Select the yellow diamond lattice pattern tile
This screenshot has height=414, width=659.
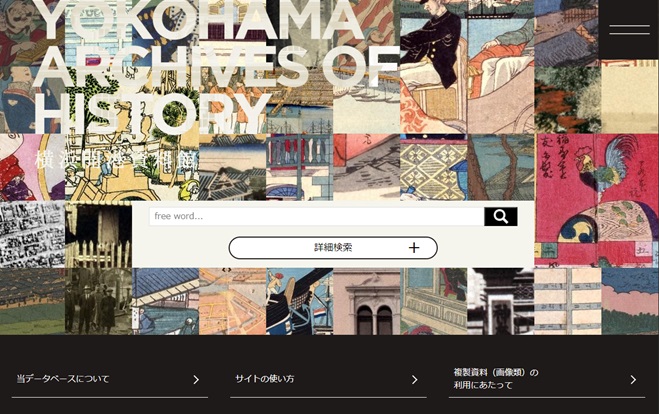[x=434, y=167]
